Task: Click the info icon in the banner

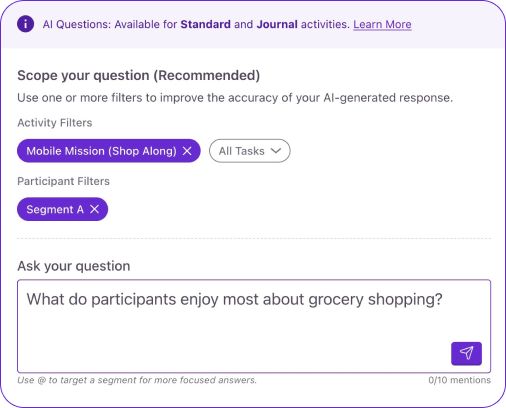Action: 26,24
